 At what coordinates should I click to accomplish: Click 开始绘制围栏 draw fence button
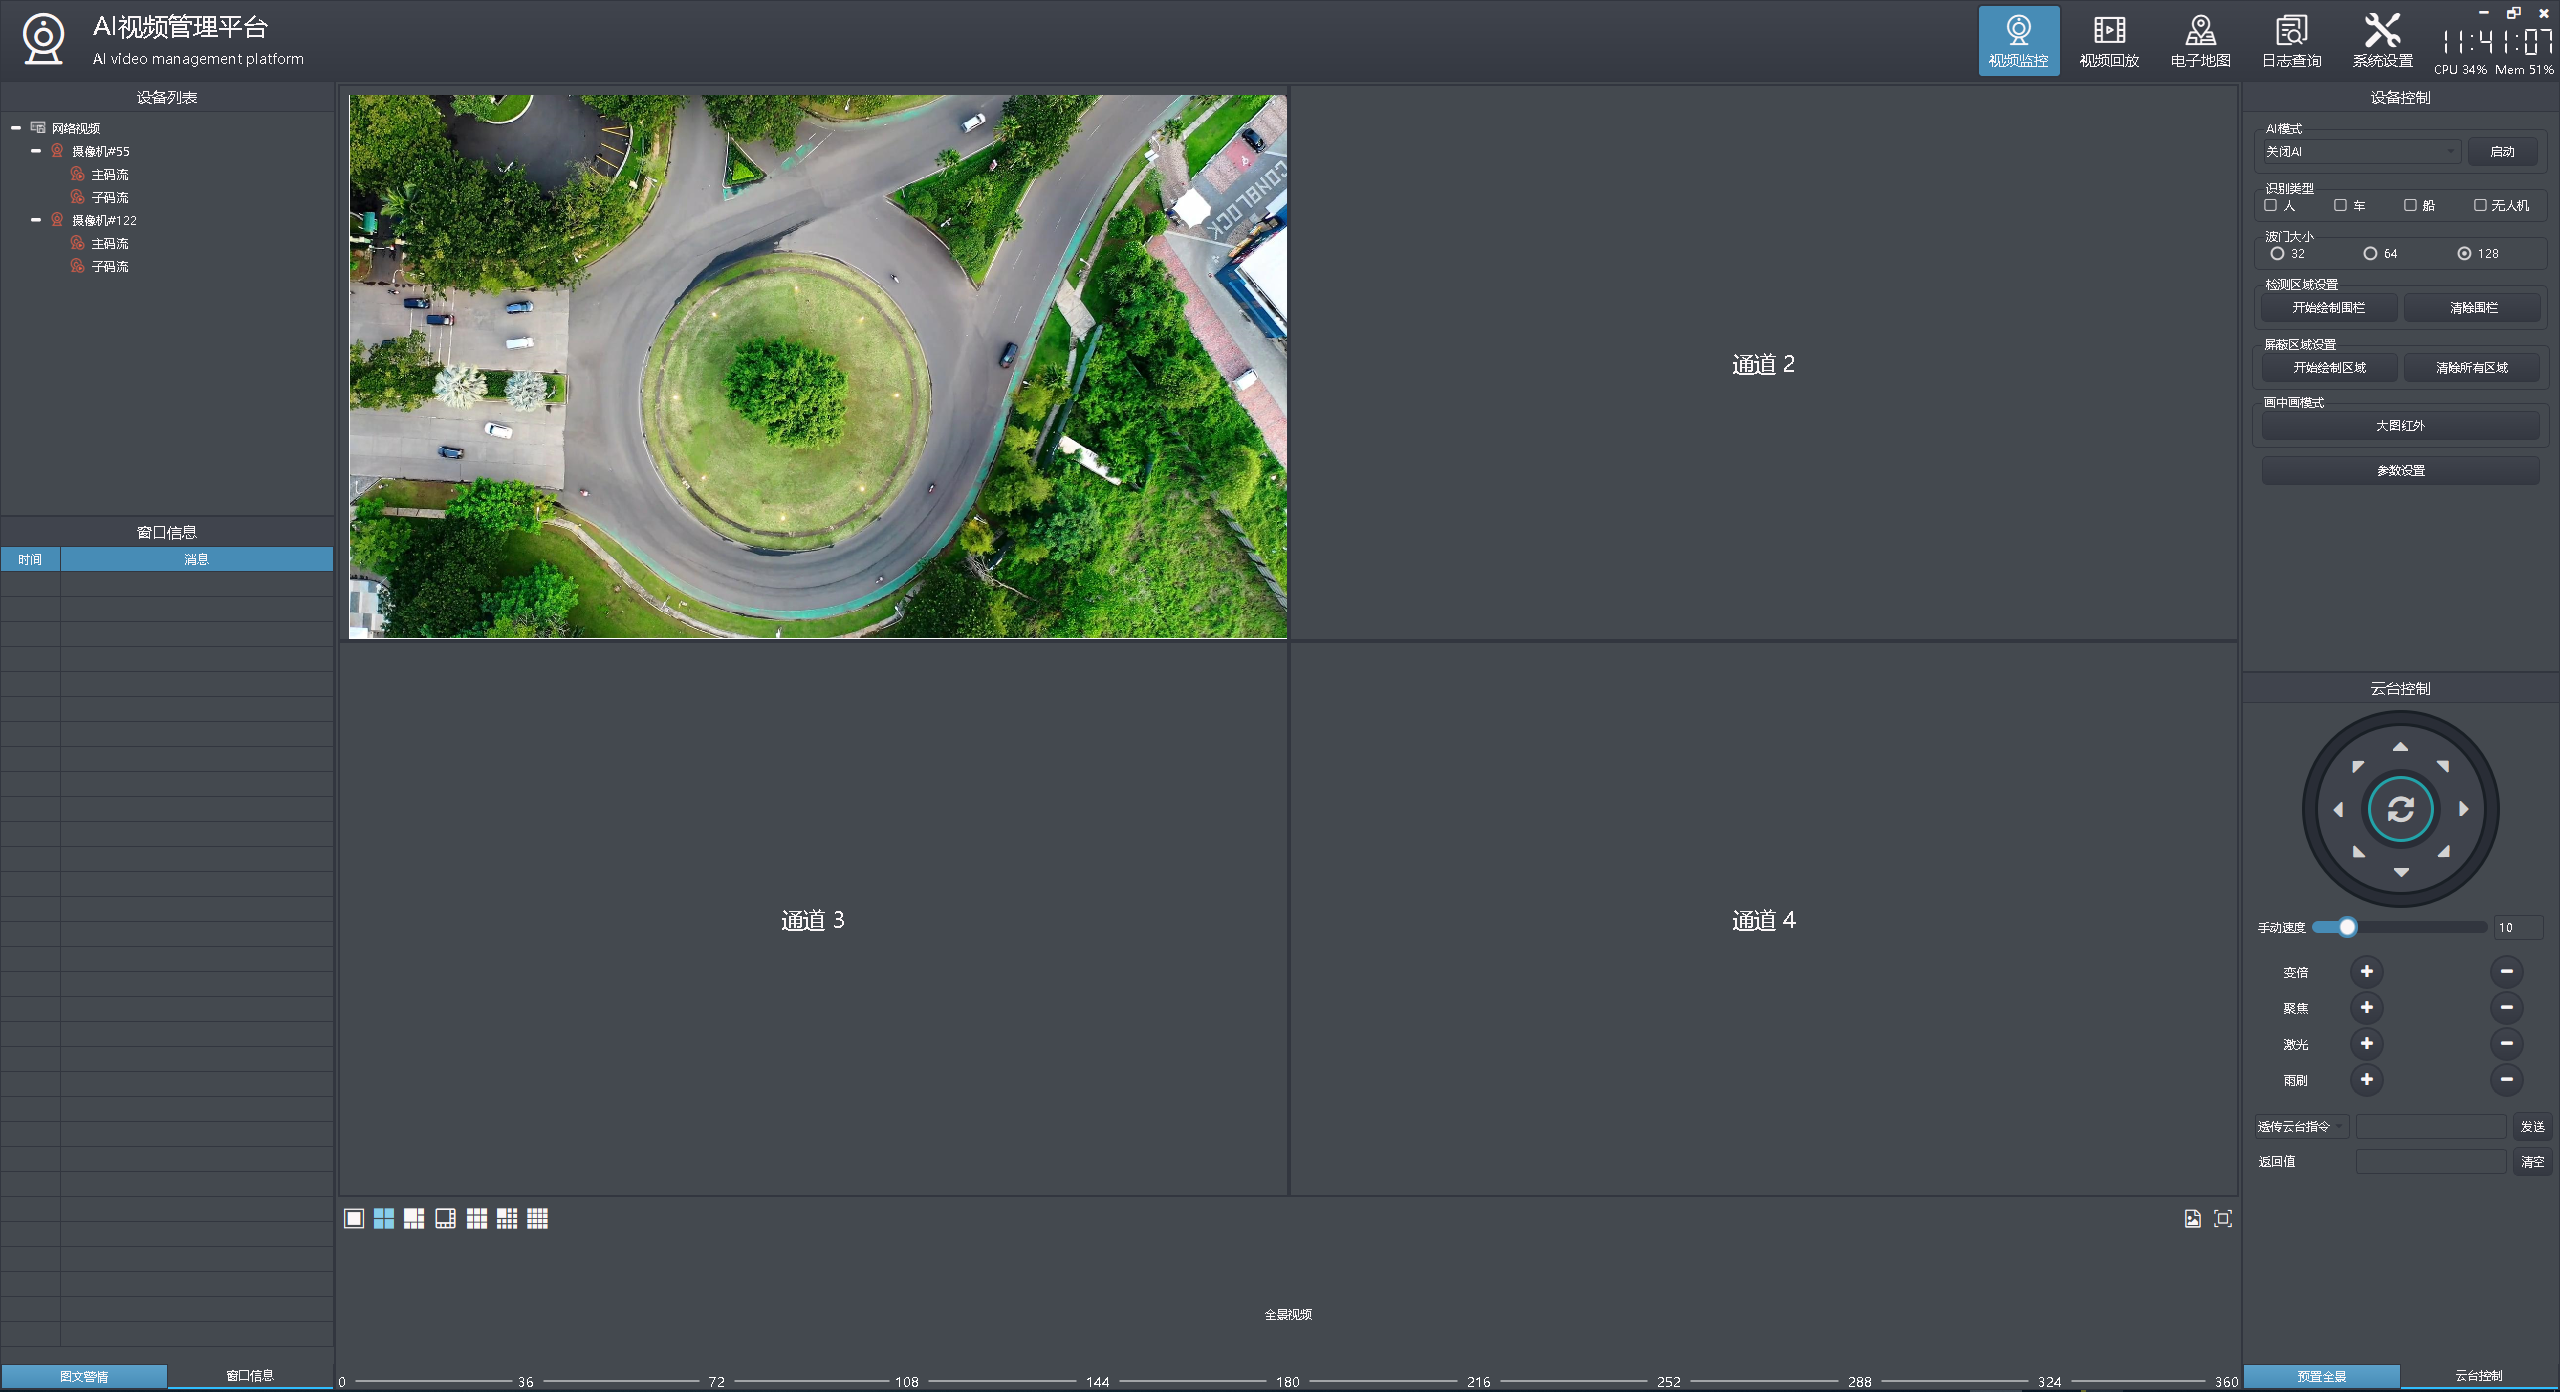(2329, 308)
